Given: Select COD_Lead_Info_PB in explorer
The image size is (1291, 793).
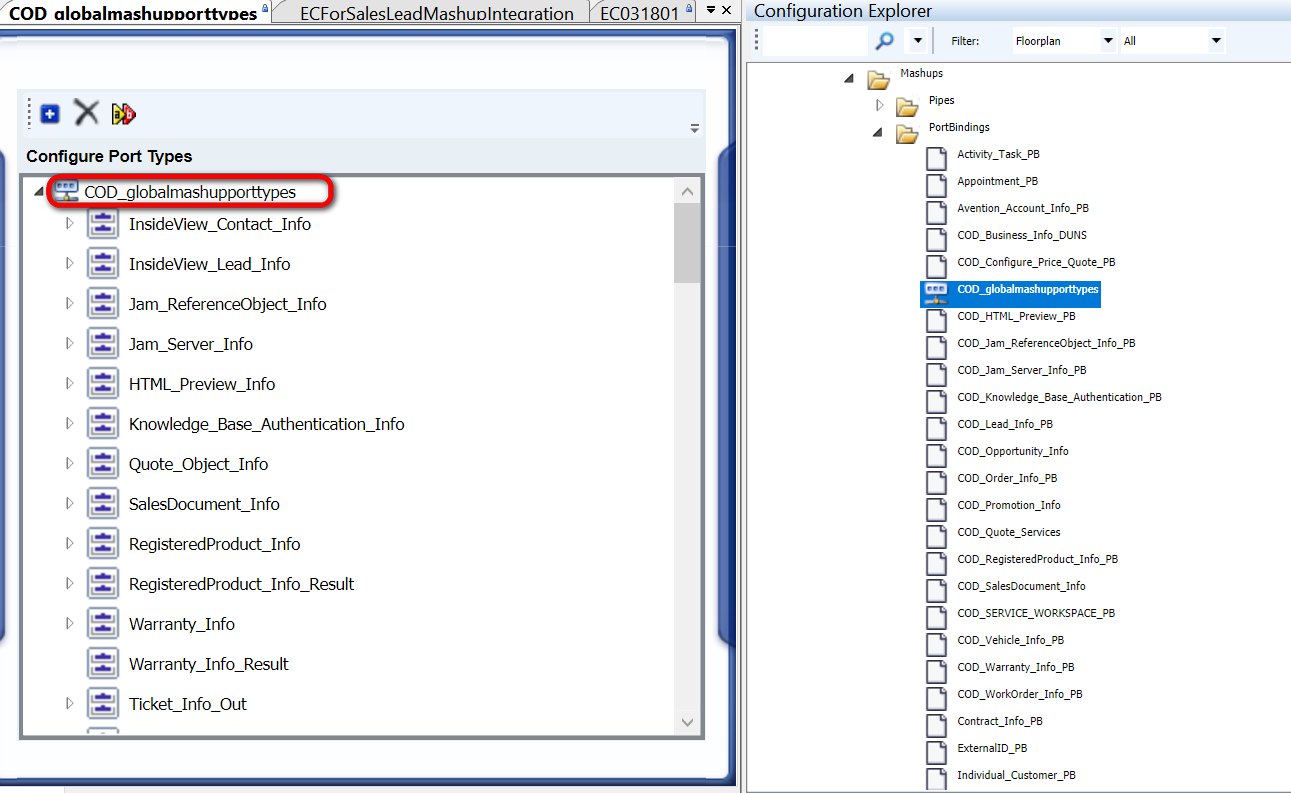Looking at the screenshot, I should pos(1005,424).
